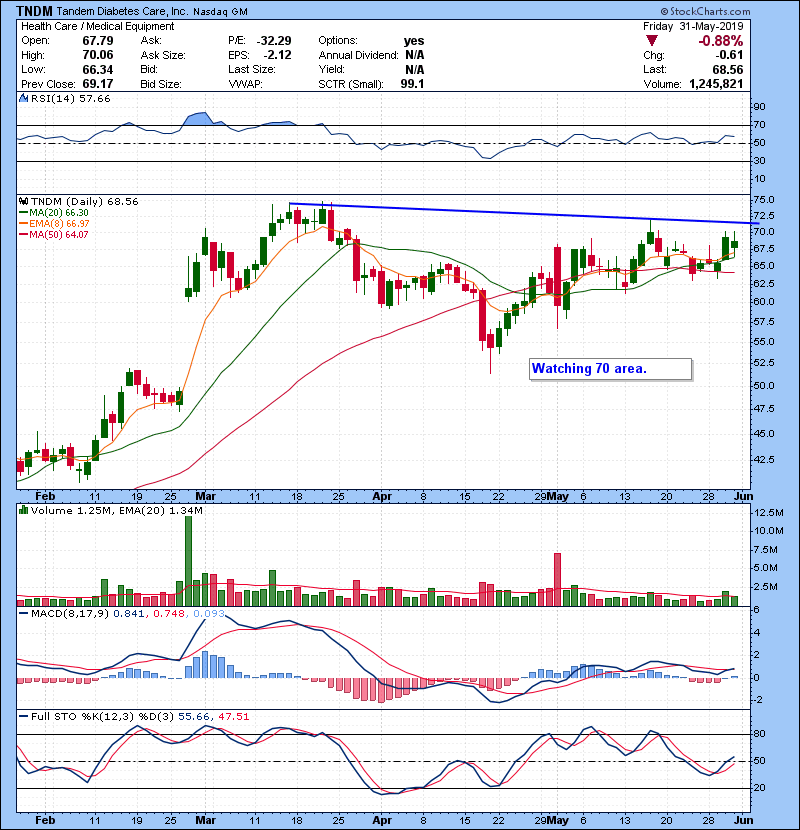Click the Options value 'yes'
Screen dimensions: 800x830
tap(414, 41)
